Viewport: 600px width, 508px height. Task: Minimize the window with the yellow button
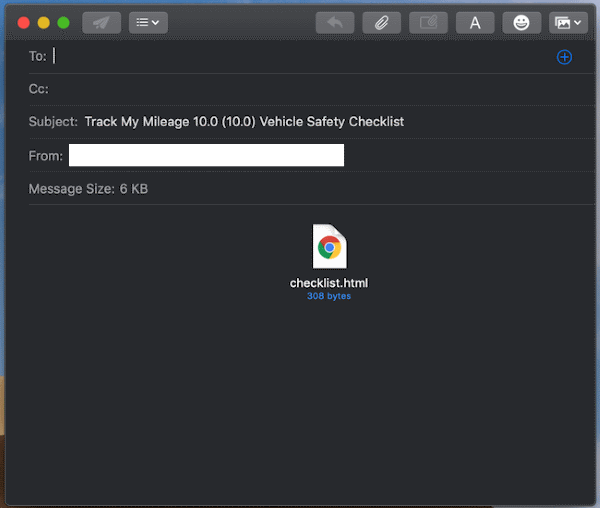coord(43,22)
